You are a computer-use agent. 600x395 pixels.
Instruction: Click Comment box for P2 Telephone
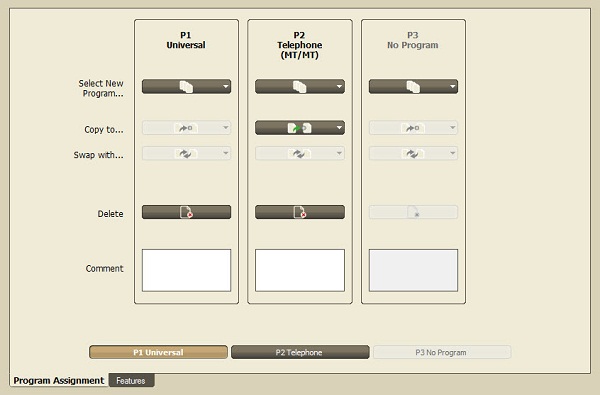coord(300,270)
